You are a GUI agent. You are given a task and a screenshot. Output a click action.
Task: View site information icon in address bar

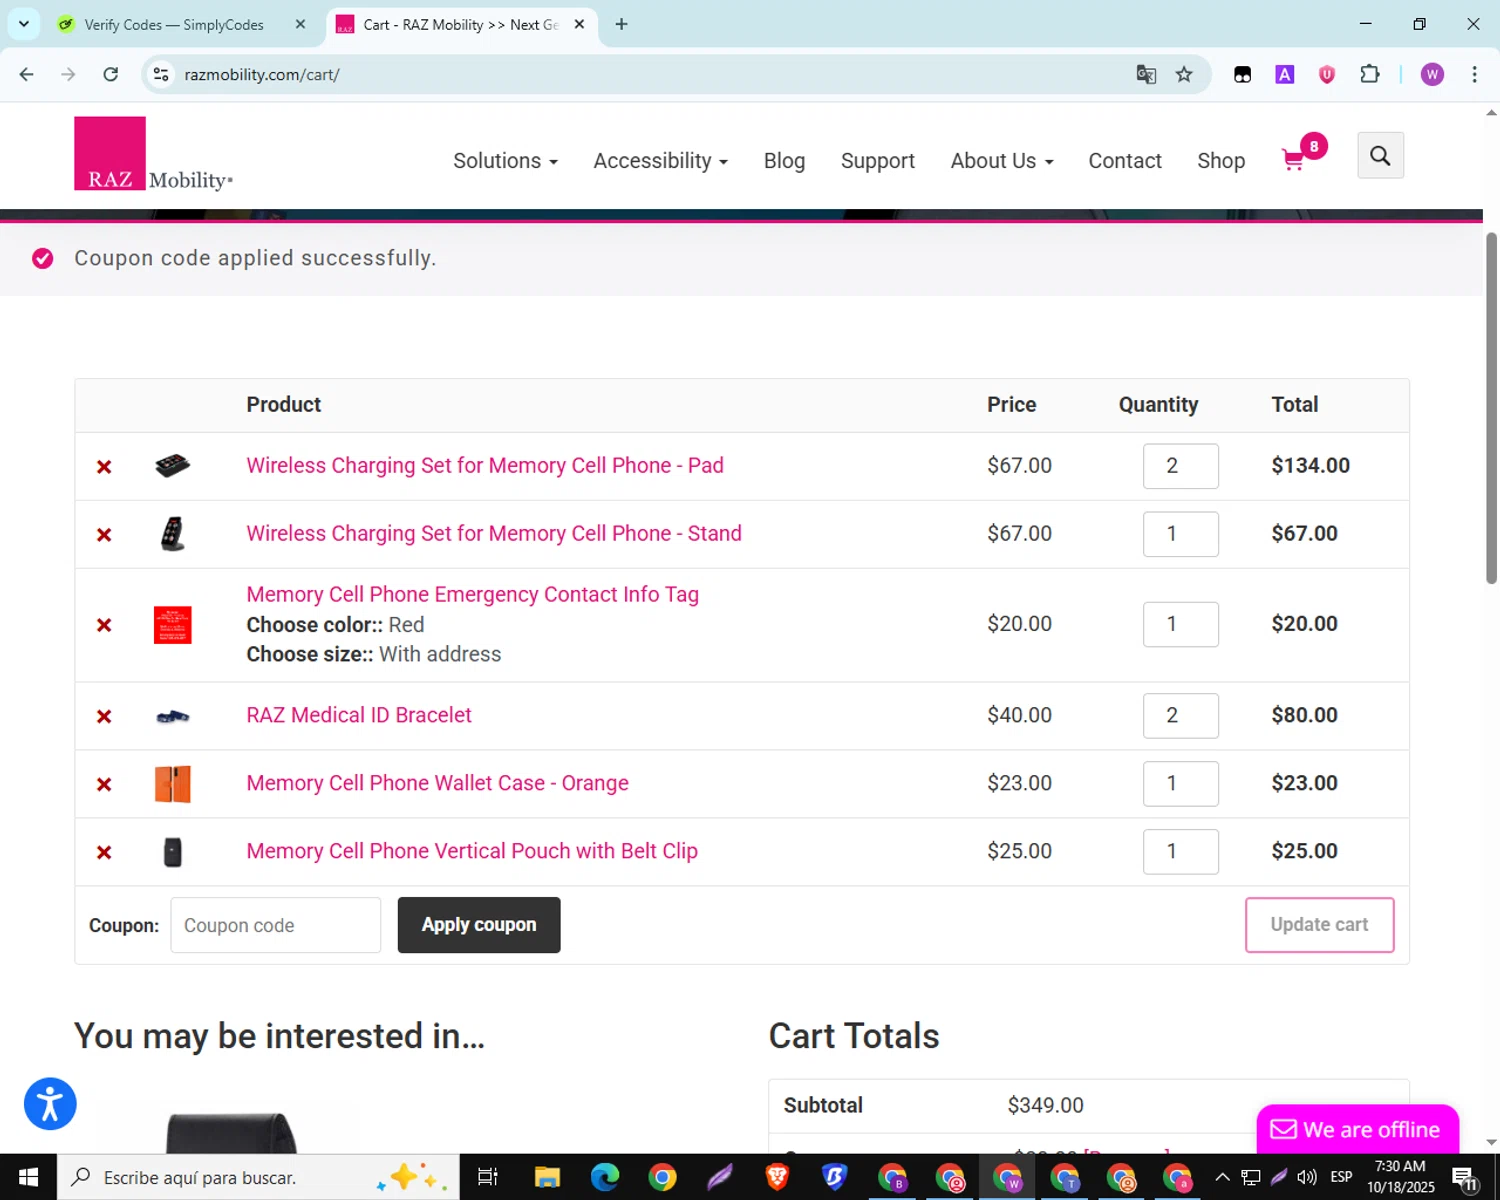pos(161,74)
